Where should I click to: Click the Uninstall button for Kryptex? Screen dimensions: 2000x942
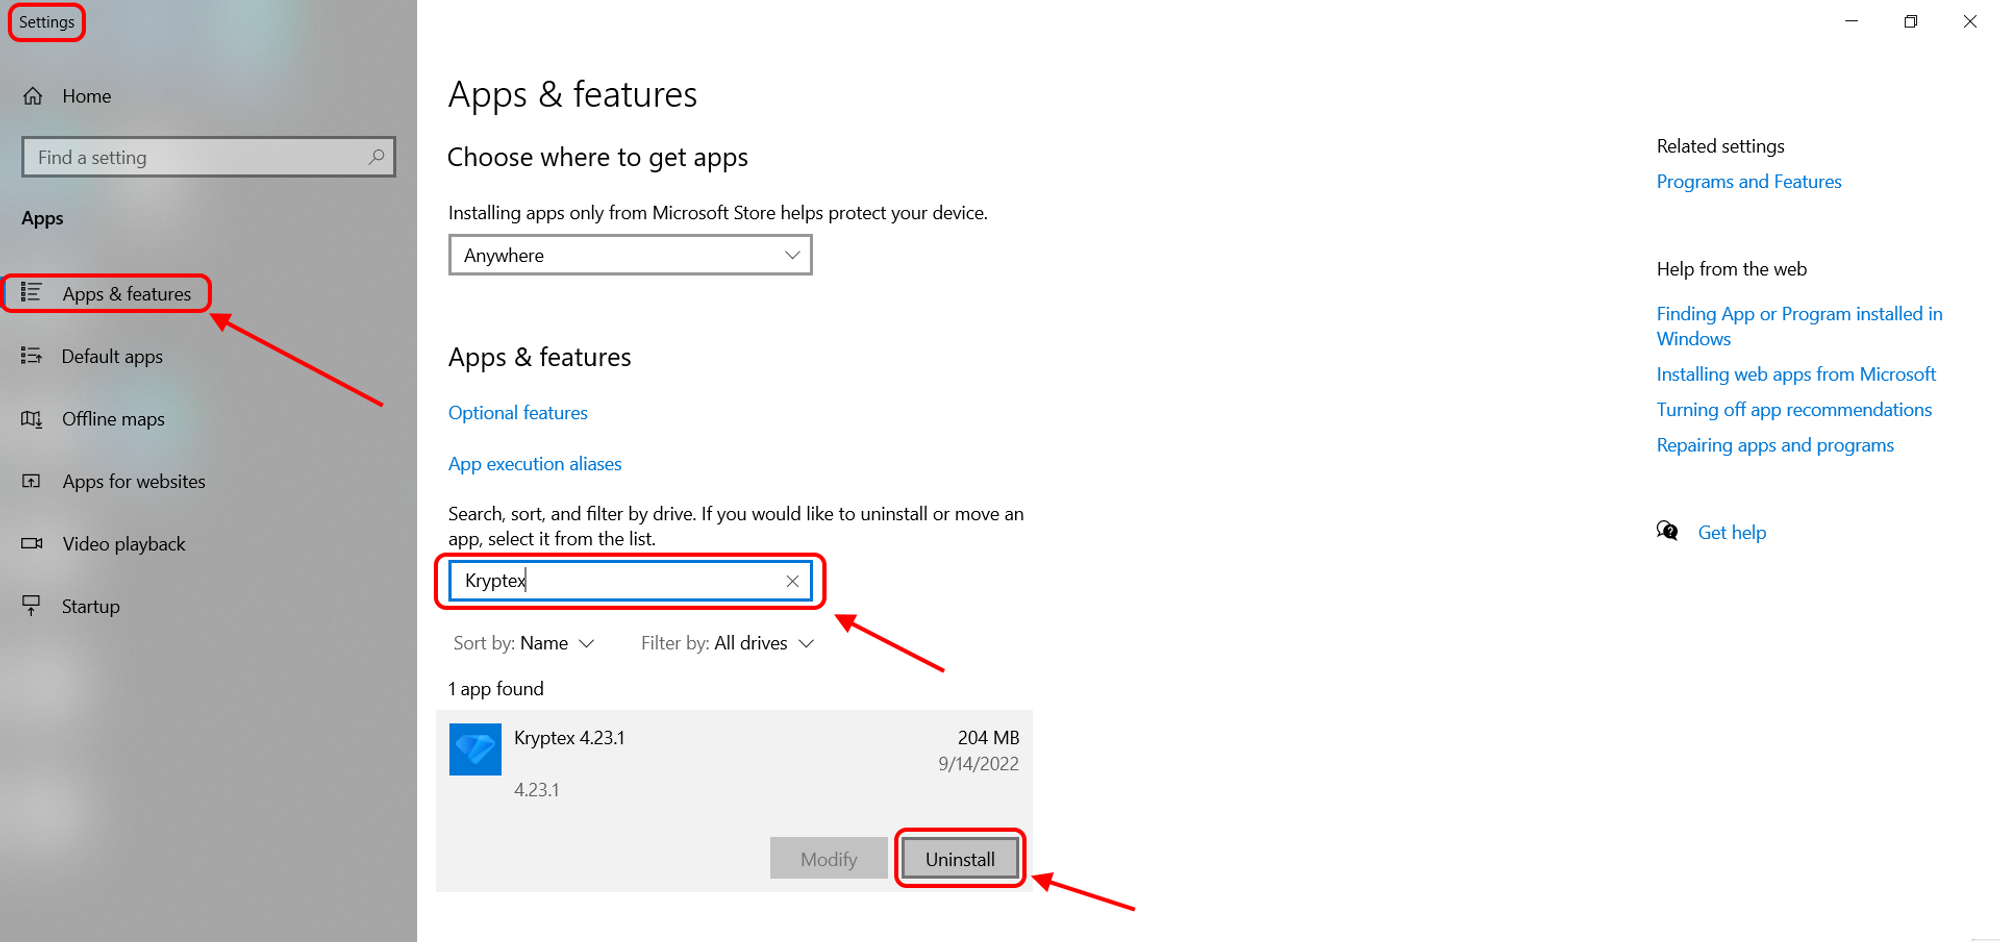coord(960,858)
